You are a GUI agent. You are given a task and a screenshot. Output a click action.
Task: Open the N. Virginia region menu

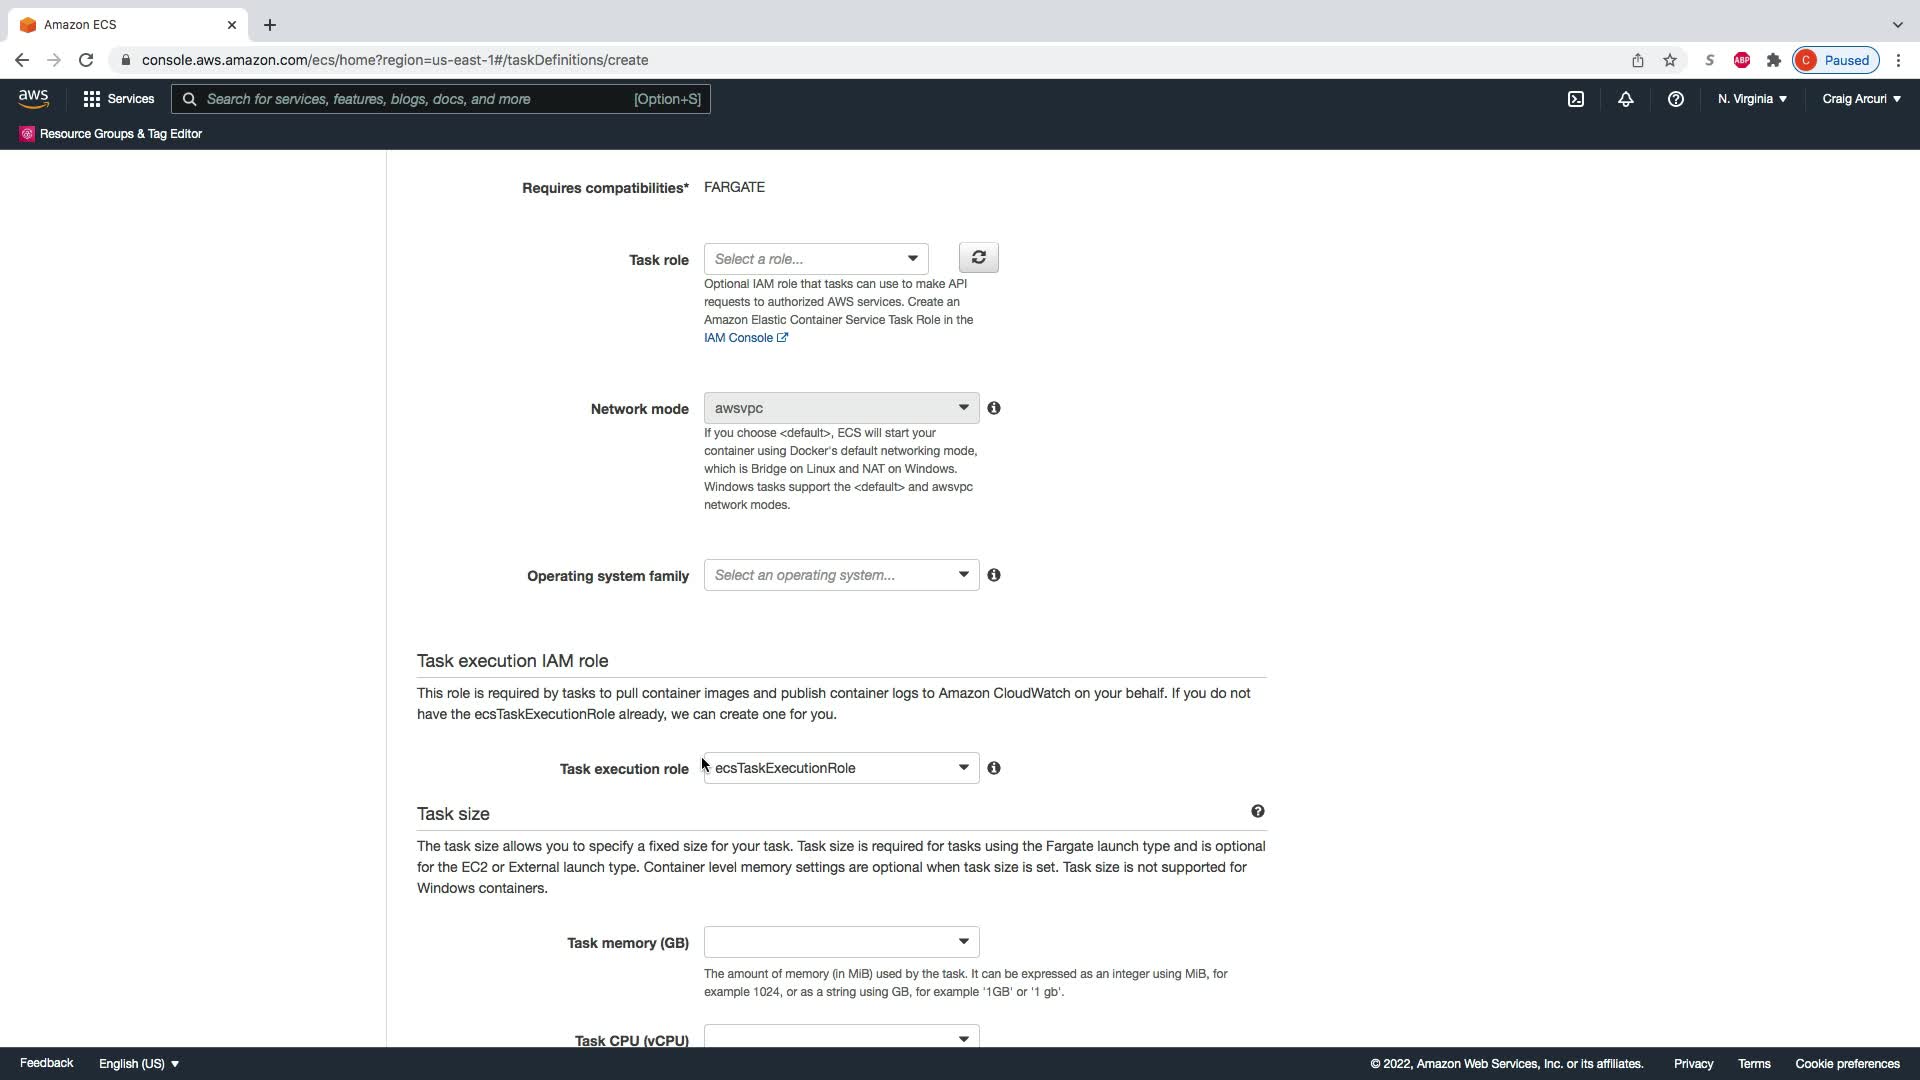(x=1752, y=99)
